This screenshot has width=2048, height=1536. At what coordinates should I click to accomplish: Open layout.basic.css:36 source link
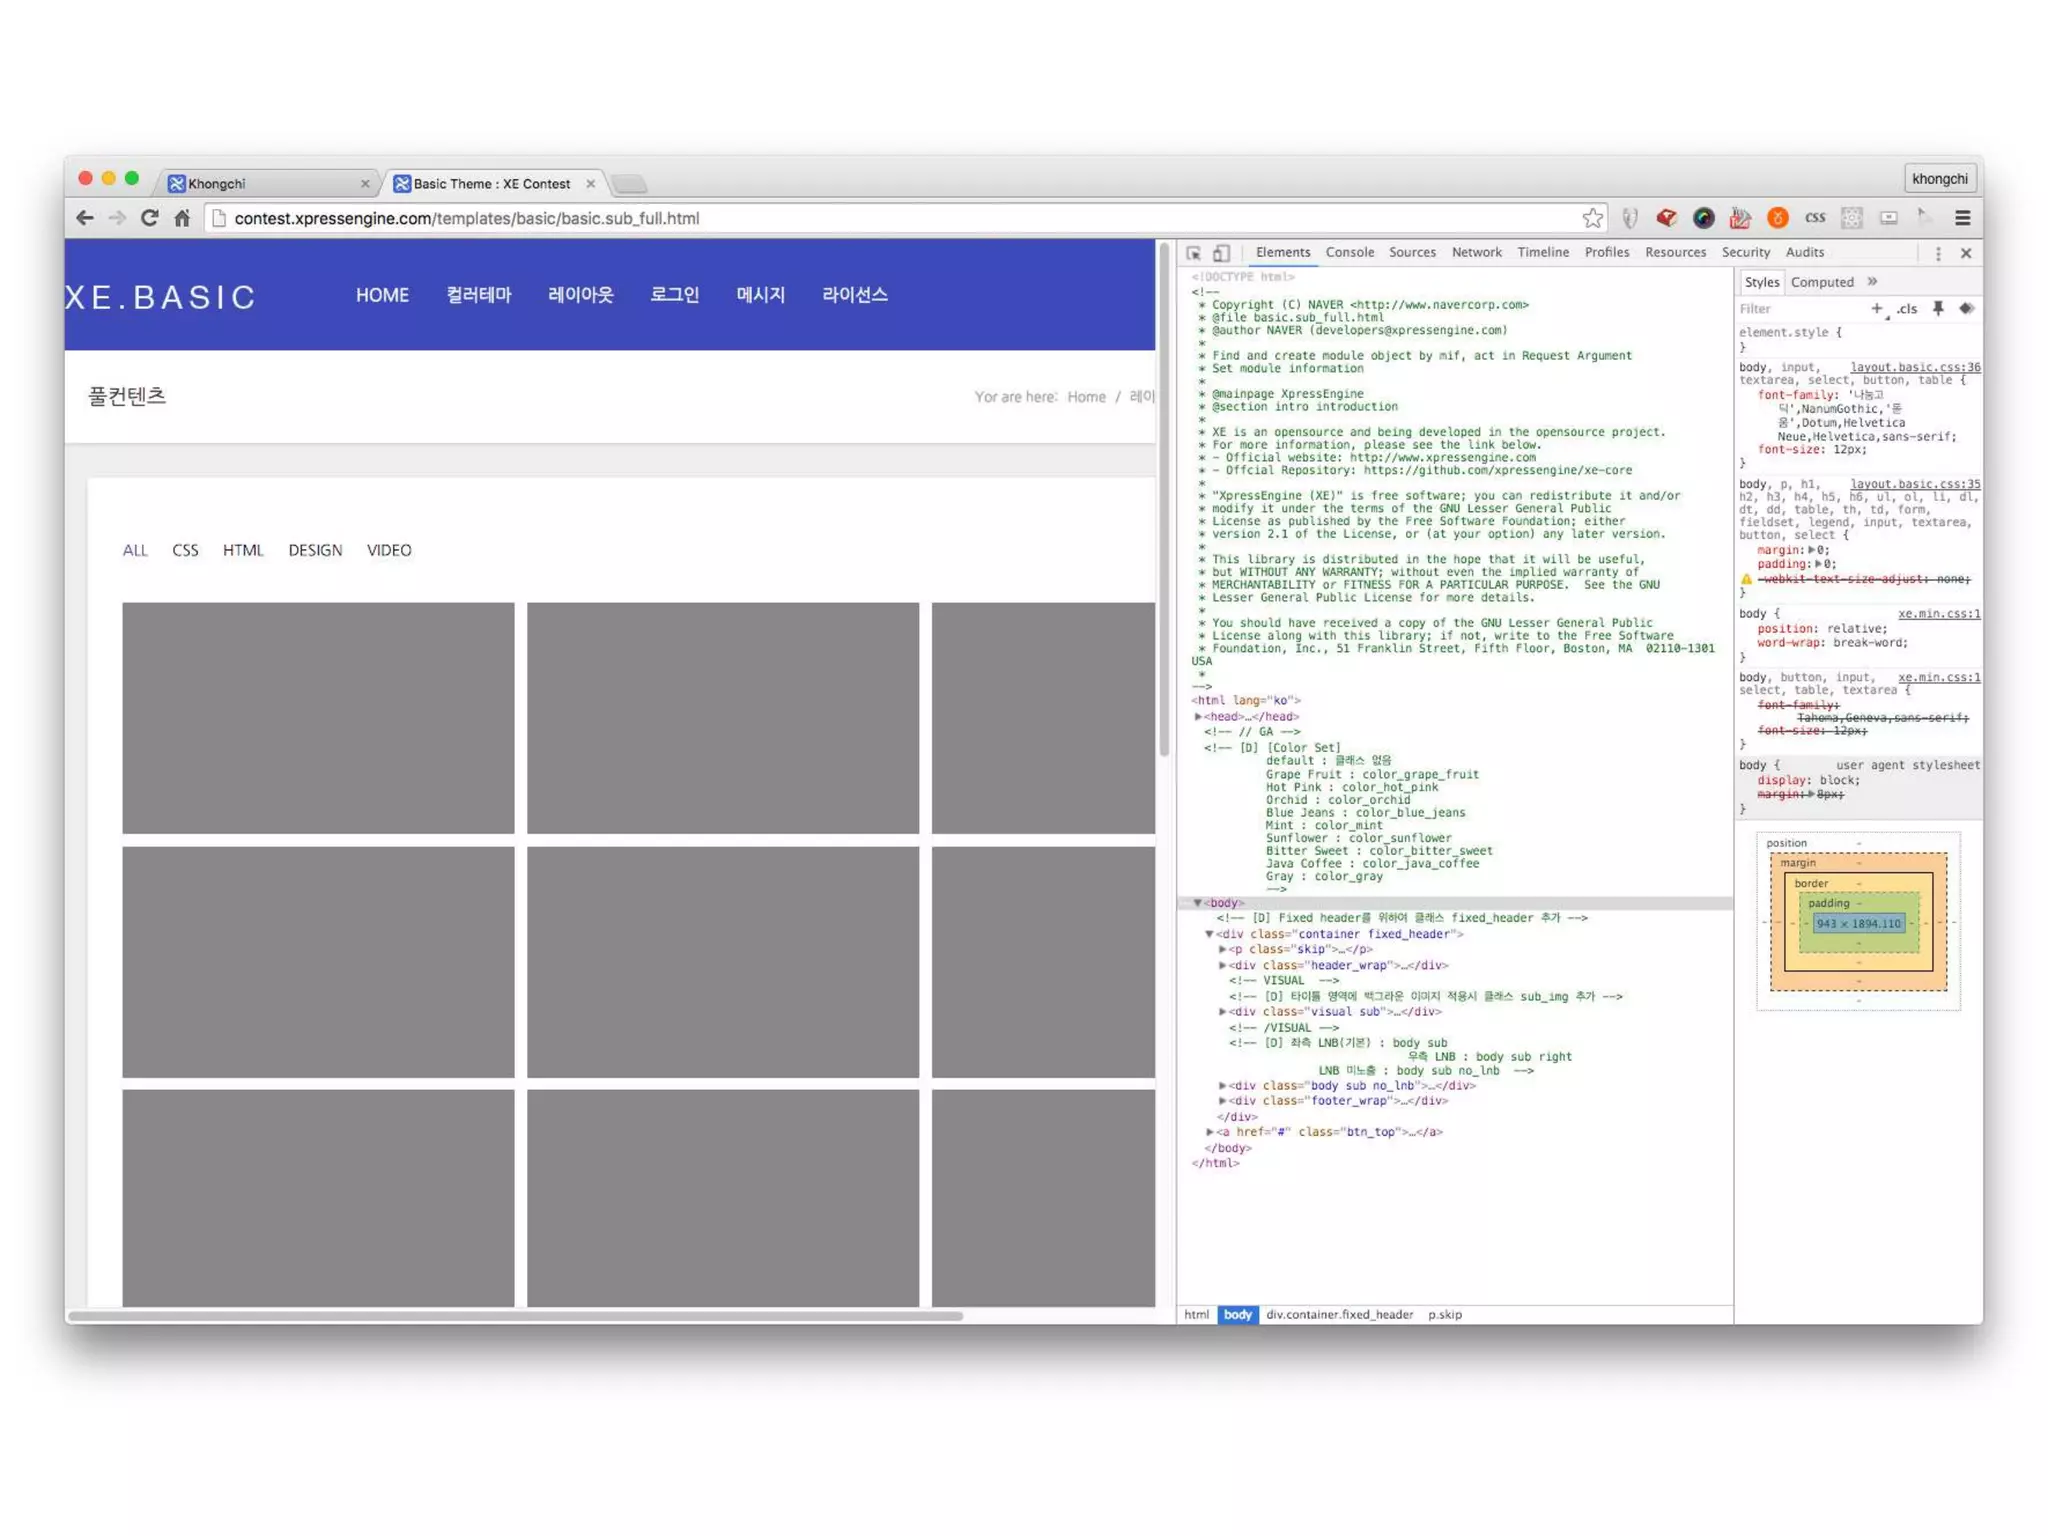1914,367
